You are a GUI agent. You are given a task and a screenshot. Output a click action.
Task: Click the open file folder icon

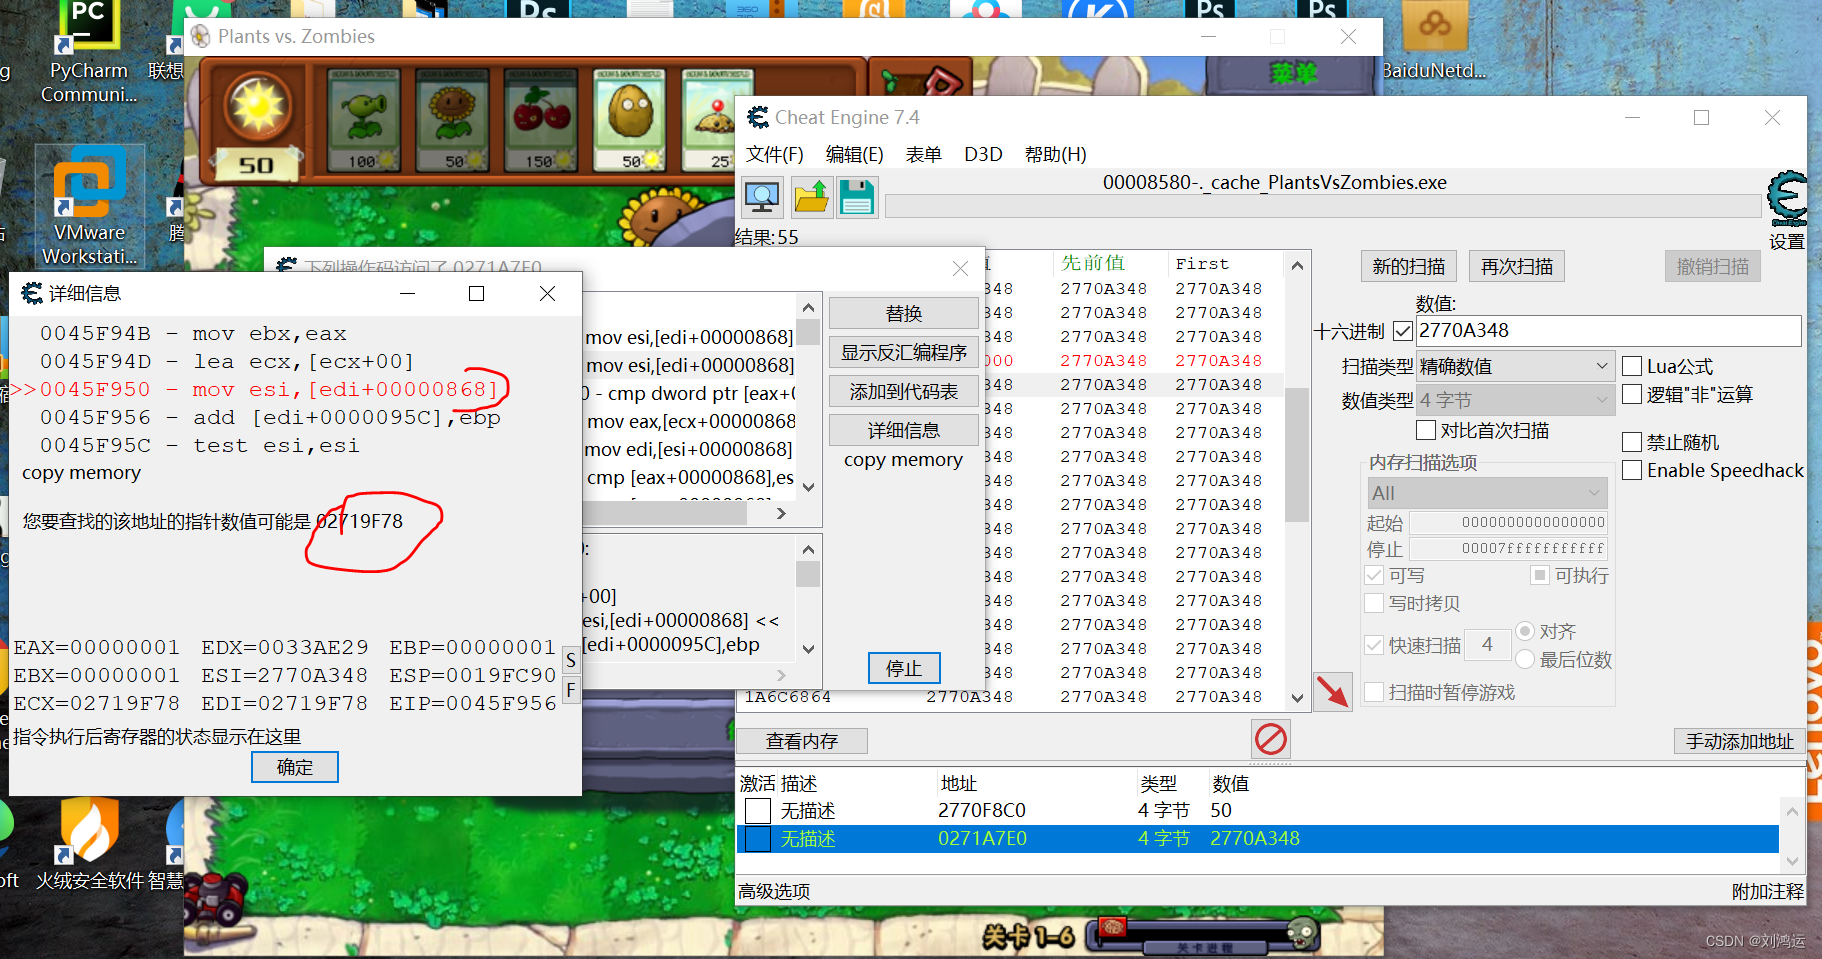(811, 197)
